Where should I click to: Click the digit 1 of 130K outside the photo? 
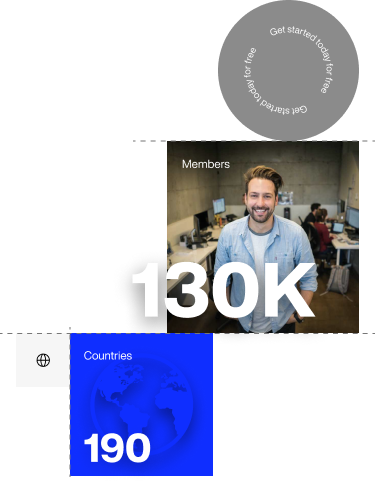coord(149,290)
